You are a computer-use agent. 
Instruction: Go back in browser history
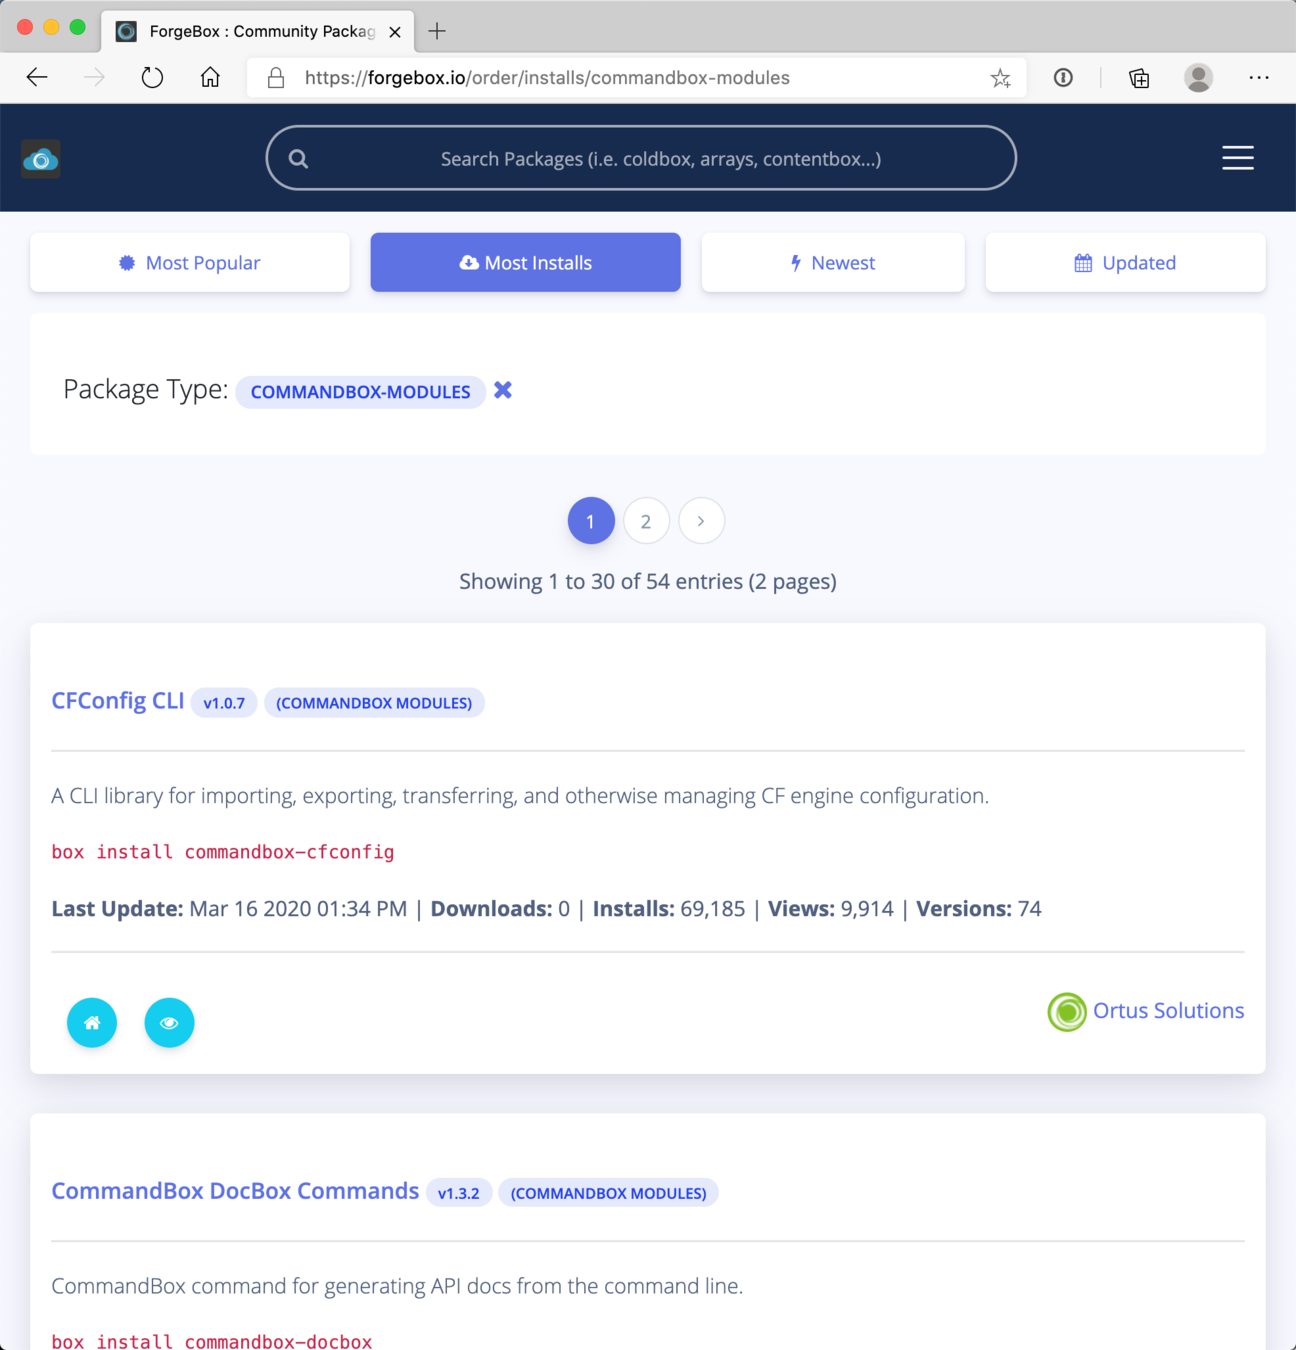(x=37, y=78)
